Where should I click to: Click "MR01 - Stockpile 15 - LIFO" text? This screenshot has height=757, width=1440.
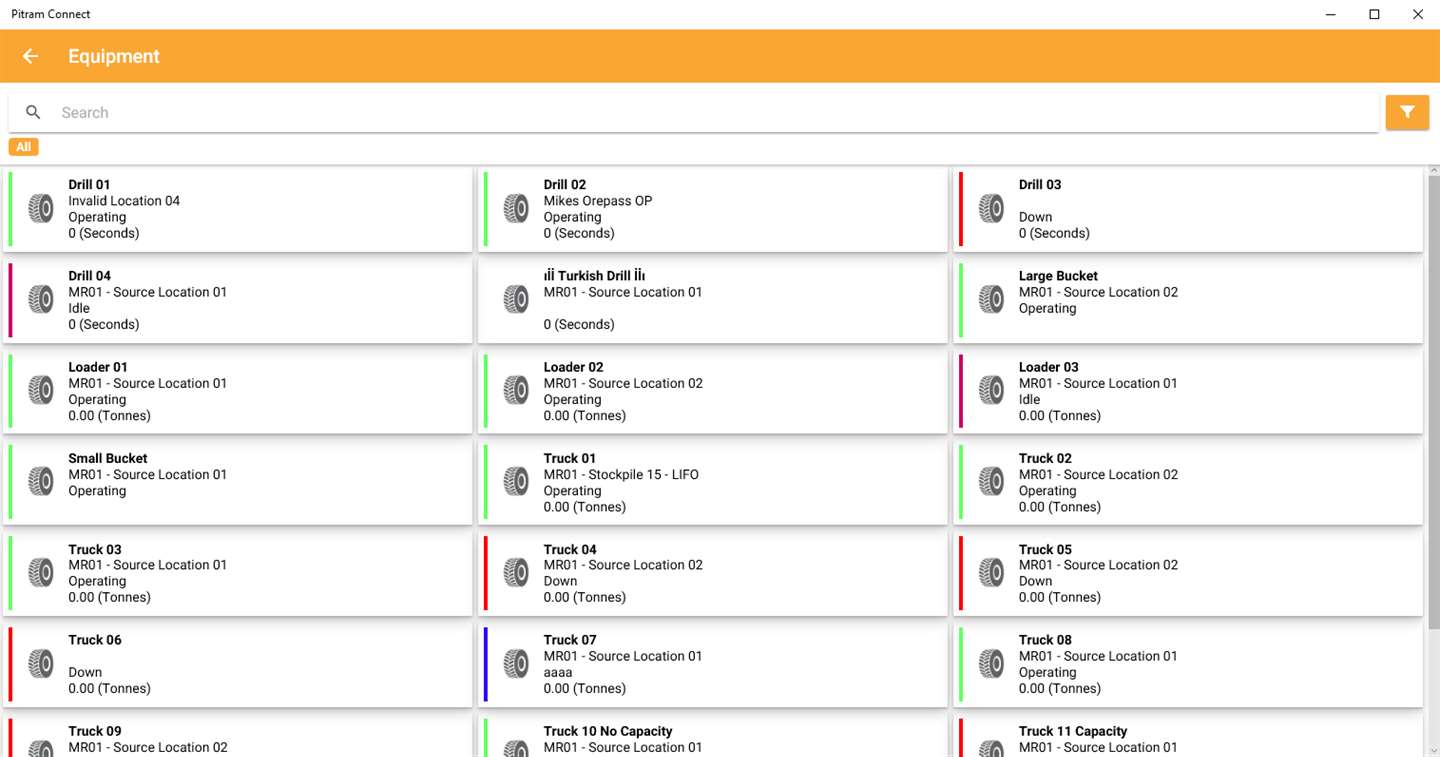(x=621, y=474)
